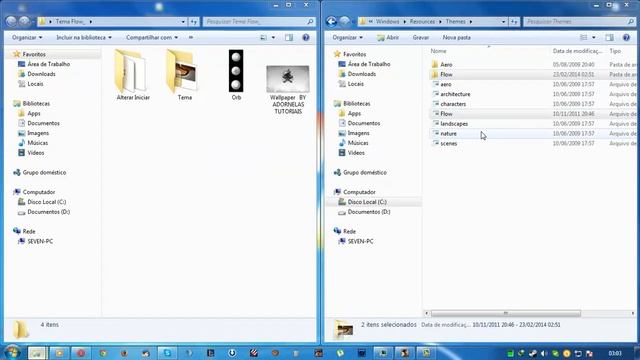Click the horizontal scrollbar in Themes window
Screen dimensions: 640x360
pyautogui.click(x=506, y=313)
